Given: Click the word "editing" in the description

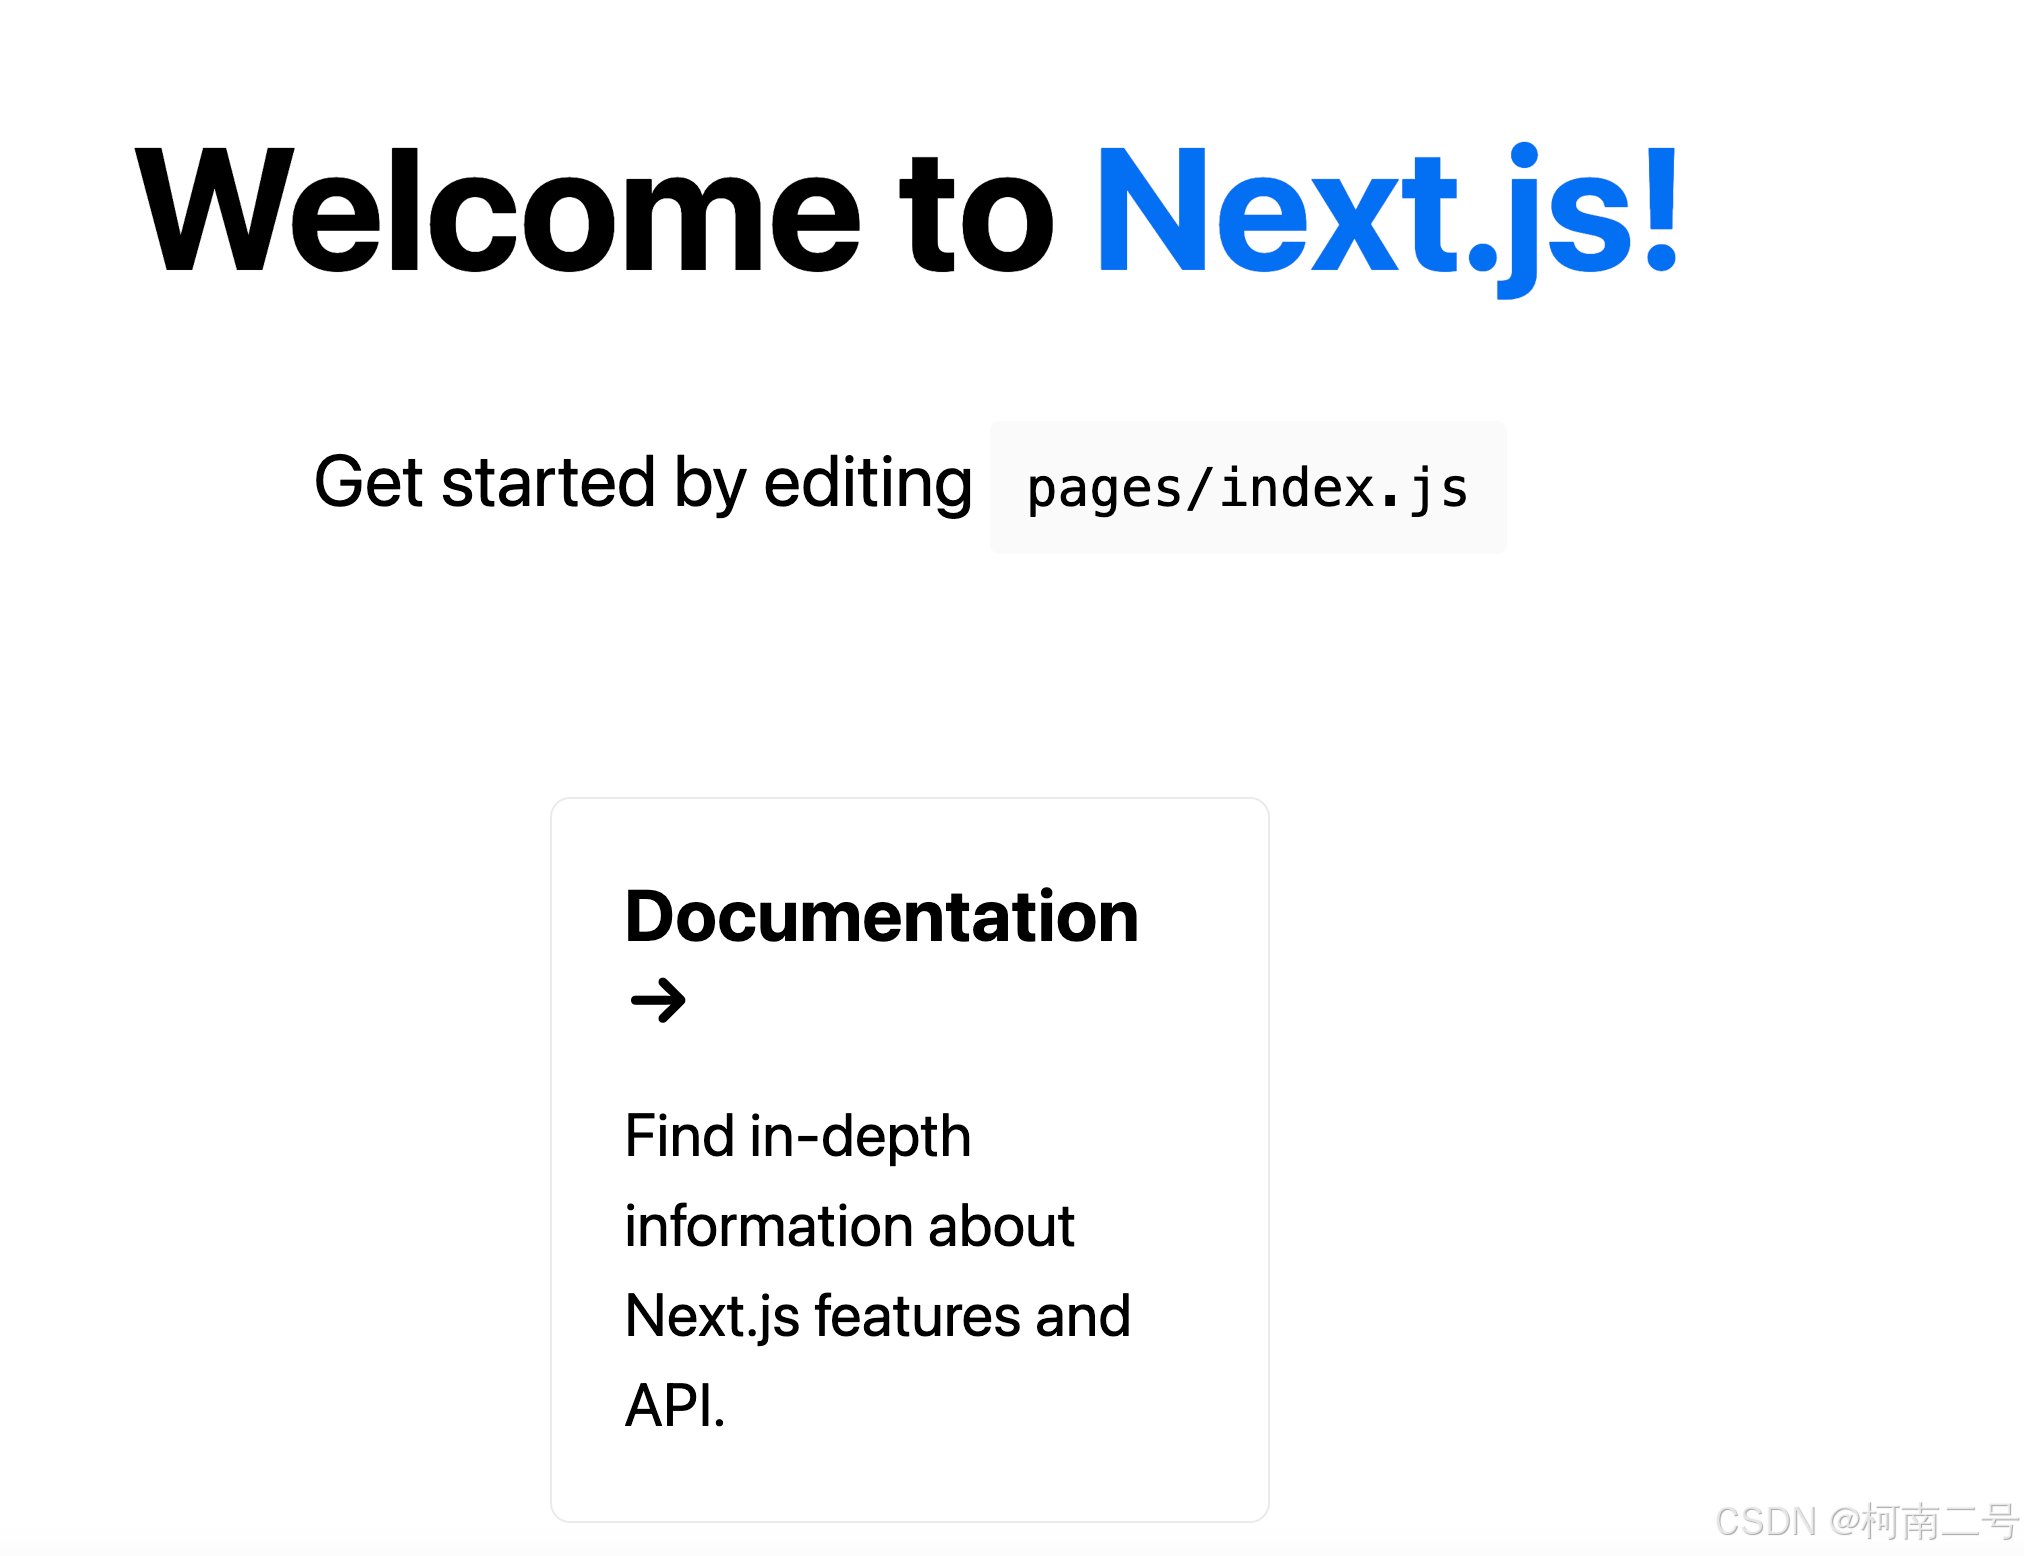Looking at the screenshot, I should coord(867,483).
